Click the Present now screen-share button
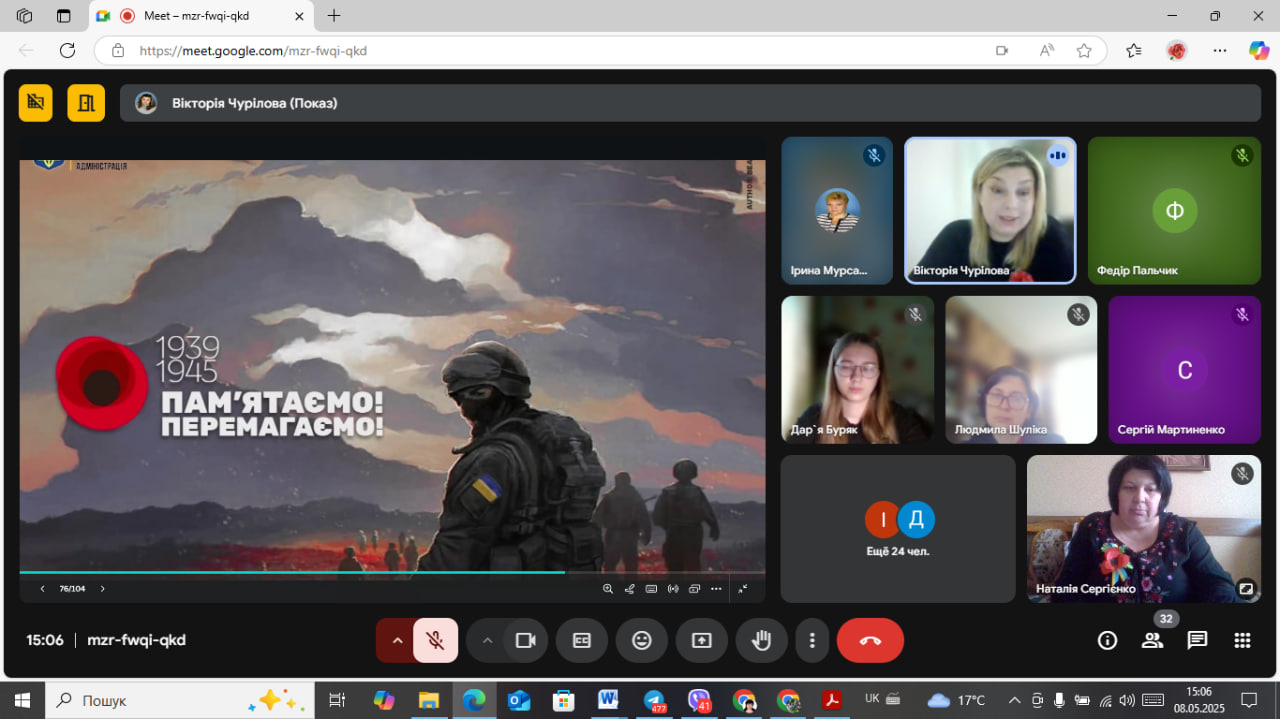Screen dimensions: 1280x719 click(x=702, y=640)
